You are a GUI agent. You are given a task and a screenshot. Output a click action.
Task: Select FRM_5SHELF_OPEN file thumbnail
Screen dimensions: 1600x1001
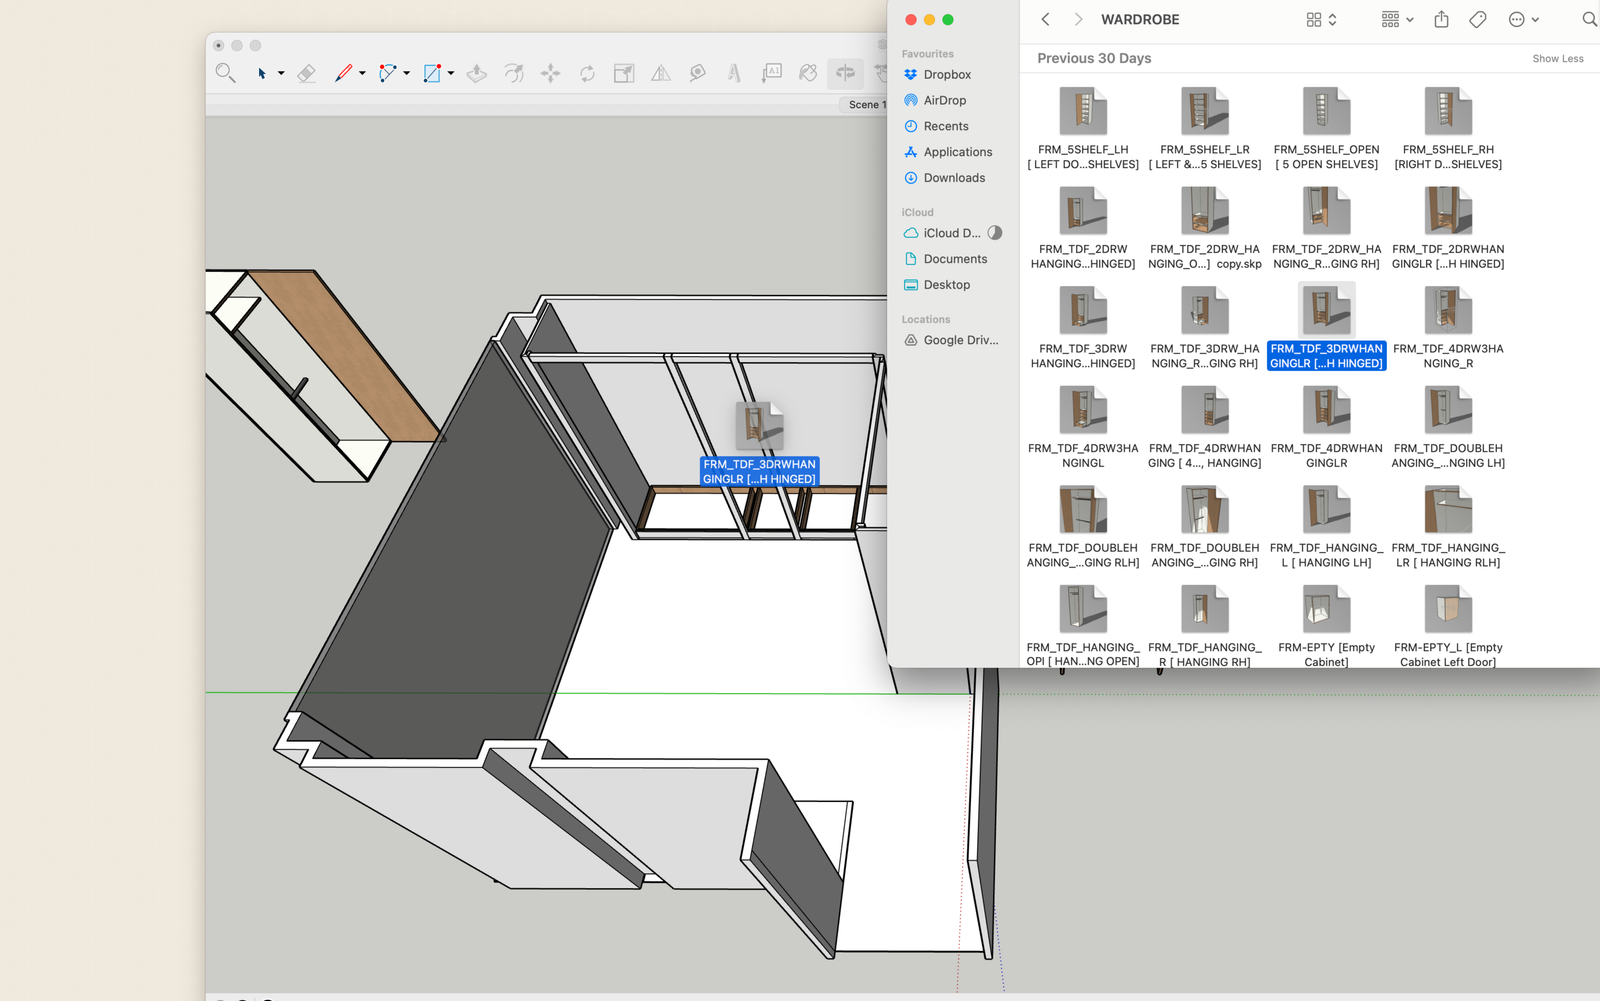point(1327,111)
